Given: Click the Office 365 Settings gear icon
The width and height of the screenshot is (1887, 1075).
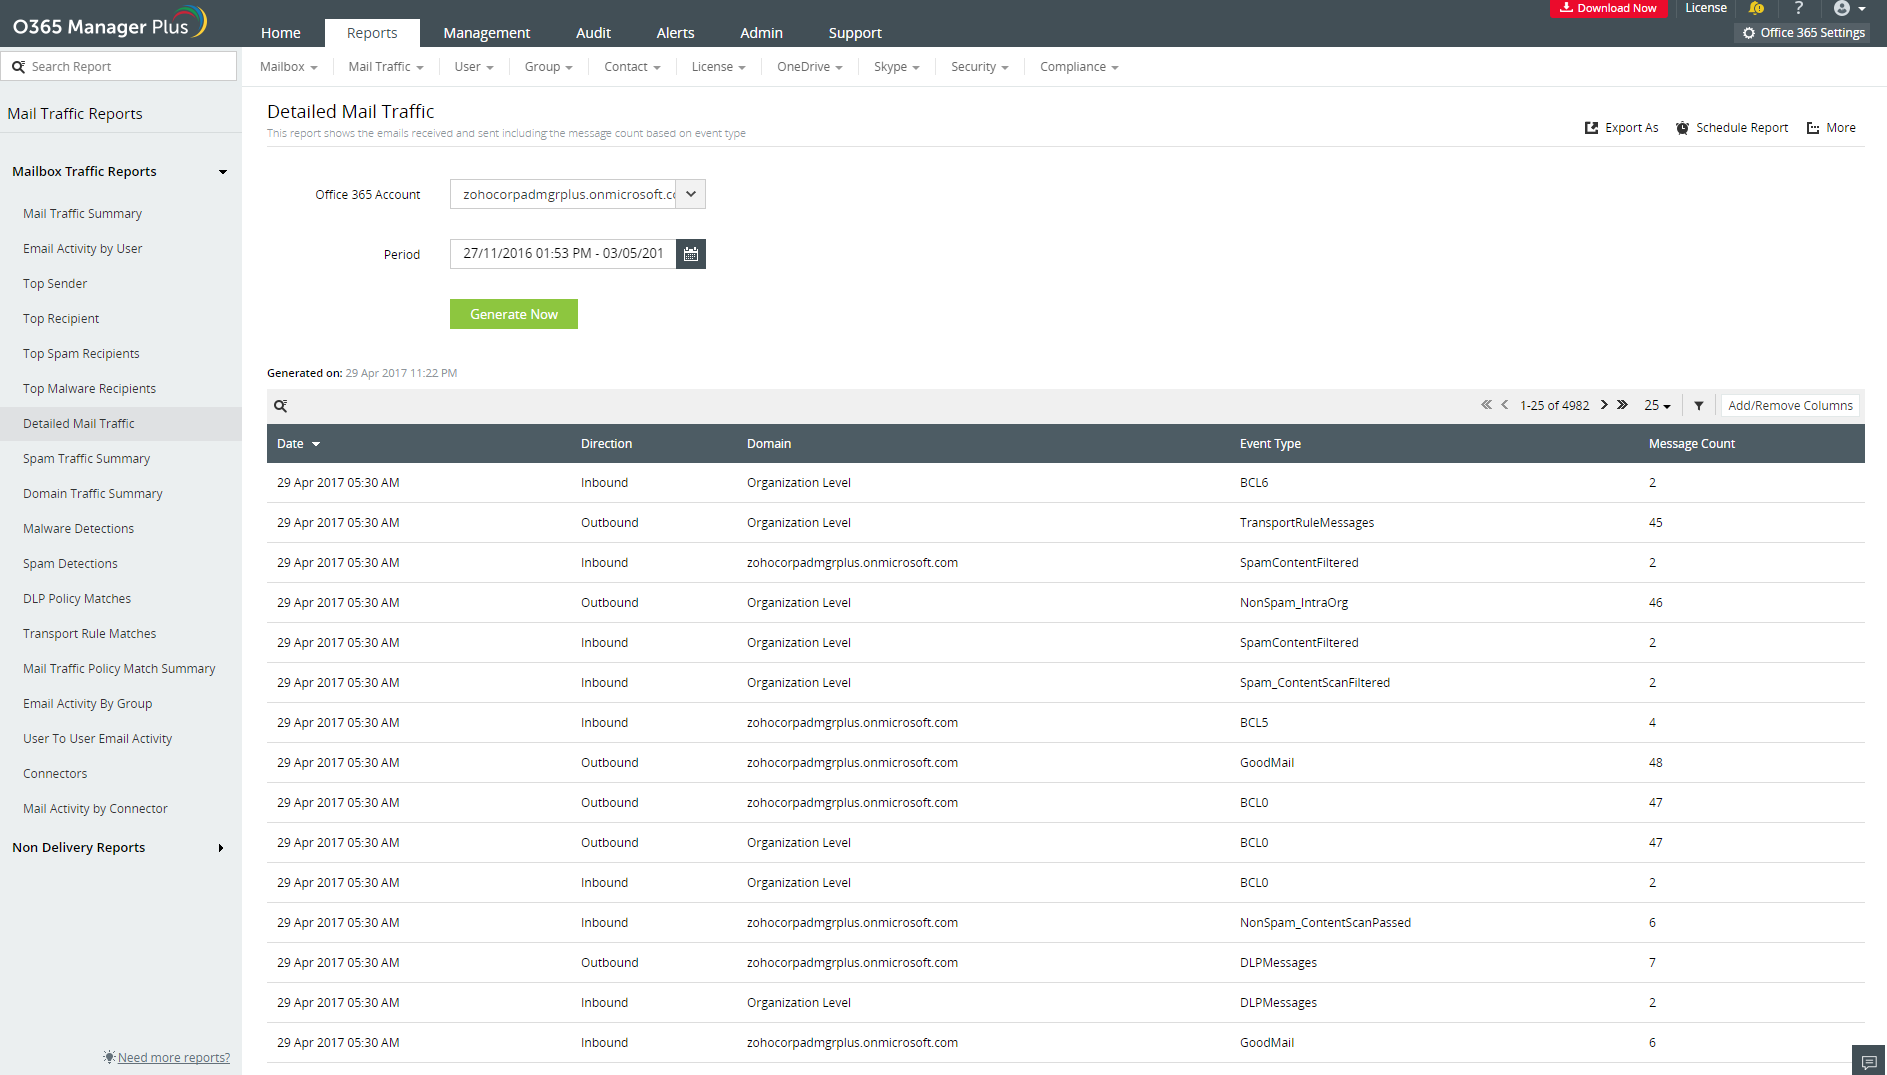Looking at the screenshot, I should [x=1749, y=33].
